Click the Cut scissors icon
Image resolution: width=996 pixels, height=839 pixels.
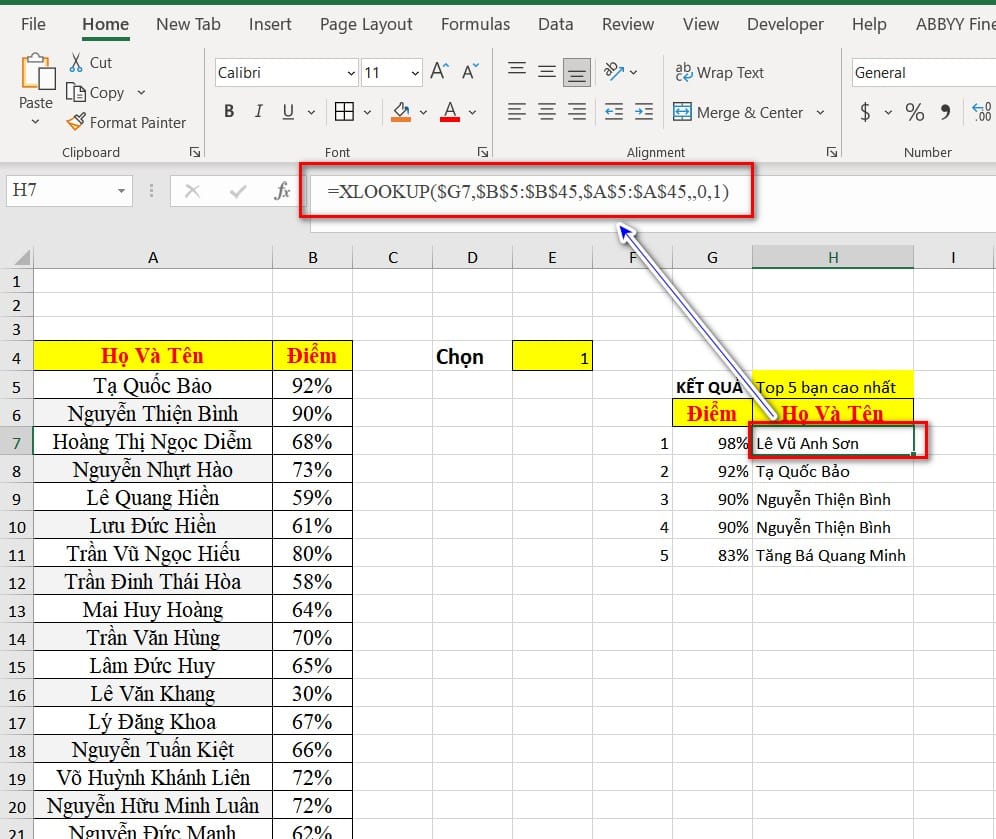pos(76,62)
